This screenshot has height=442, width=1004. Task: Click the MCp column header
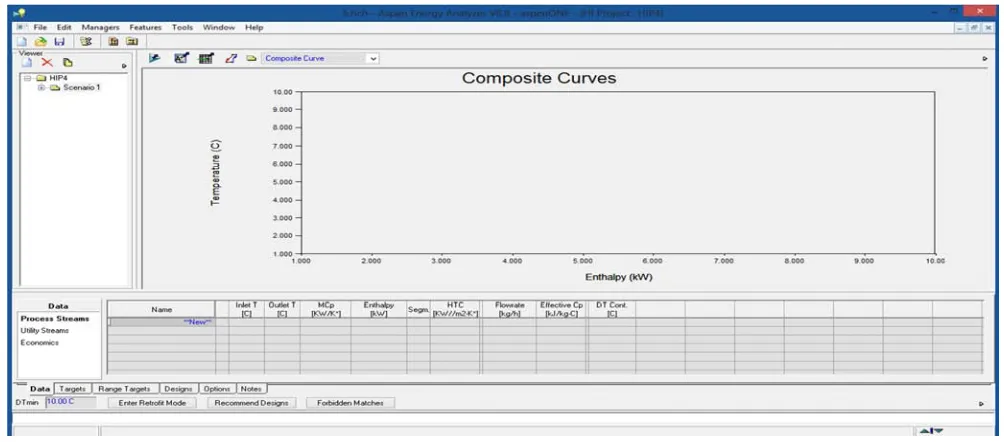click(x=325, y=309)
